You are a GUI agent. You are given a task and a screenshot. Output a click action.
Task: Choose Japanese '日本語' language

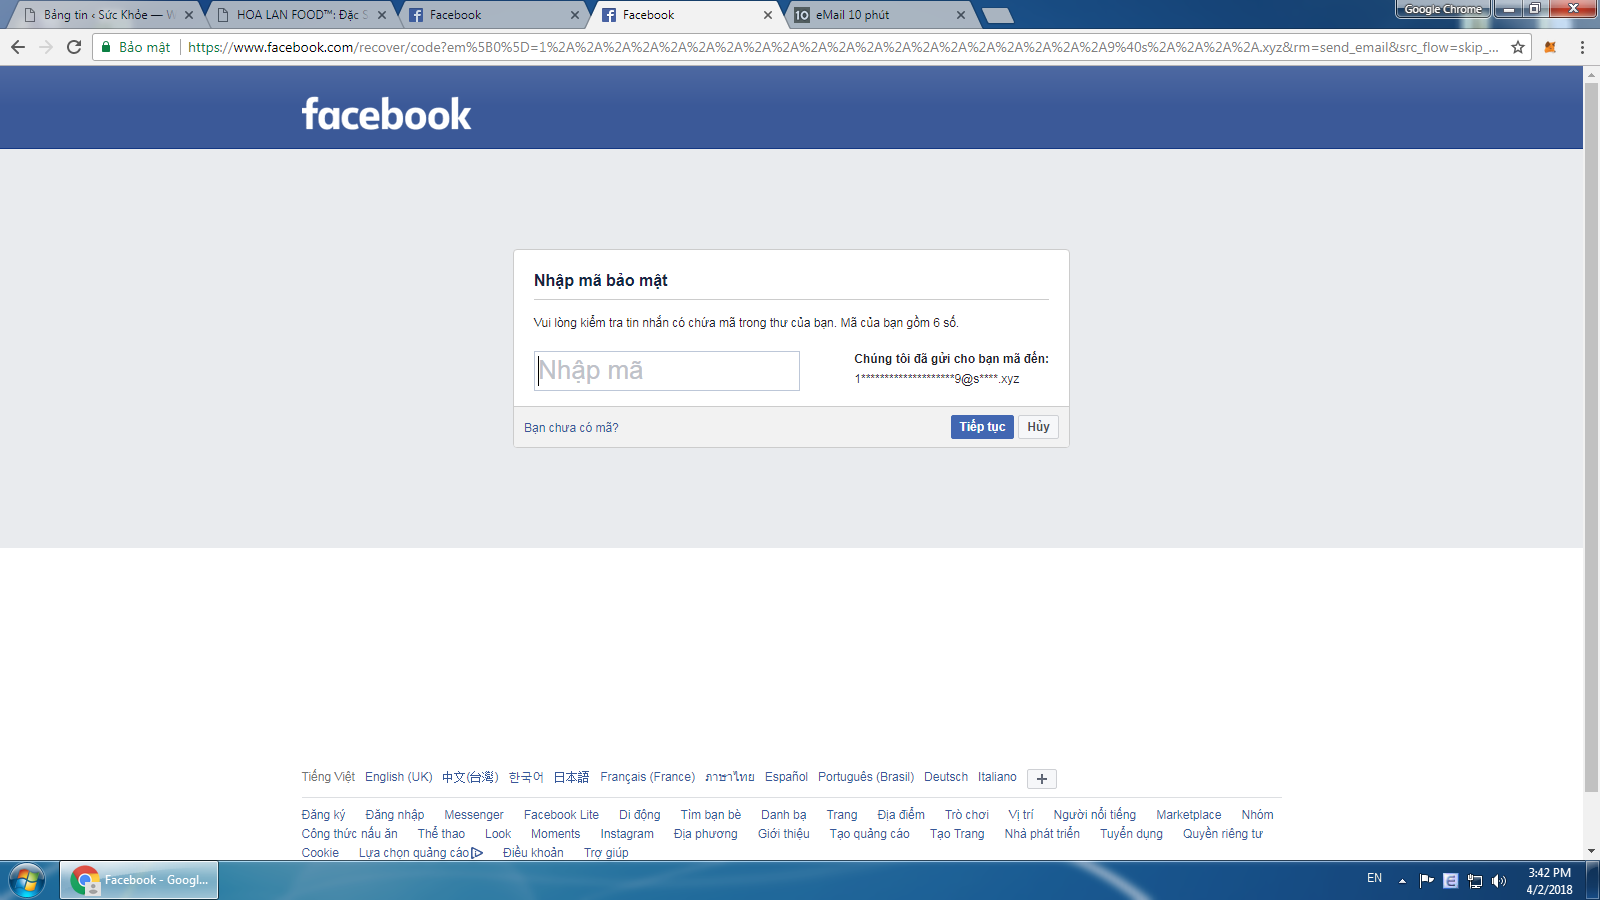(571, 777)
